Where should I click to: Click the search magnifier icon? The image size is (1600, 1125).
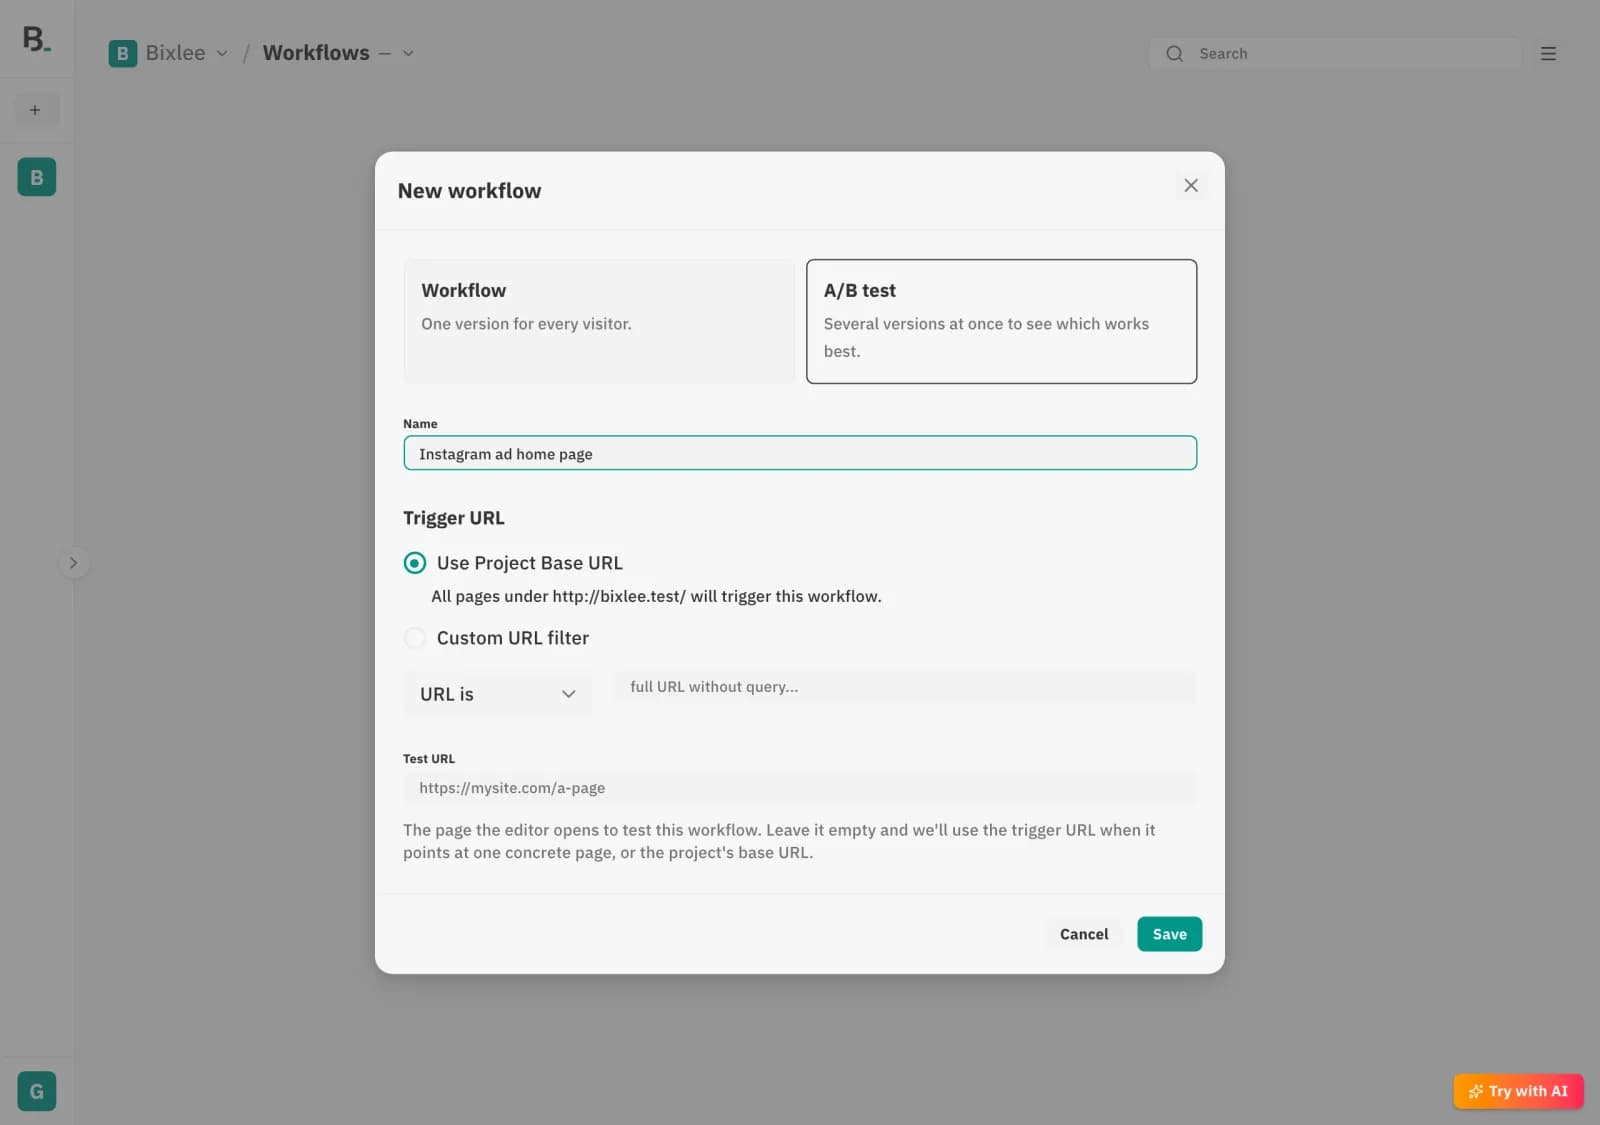[x=1174, y=54]
